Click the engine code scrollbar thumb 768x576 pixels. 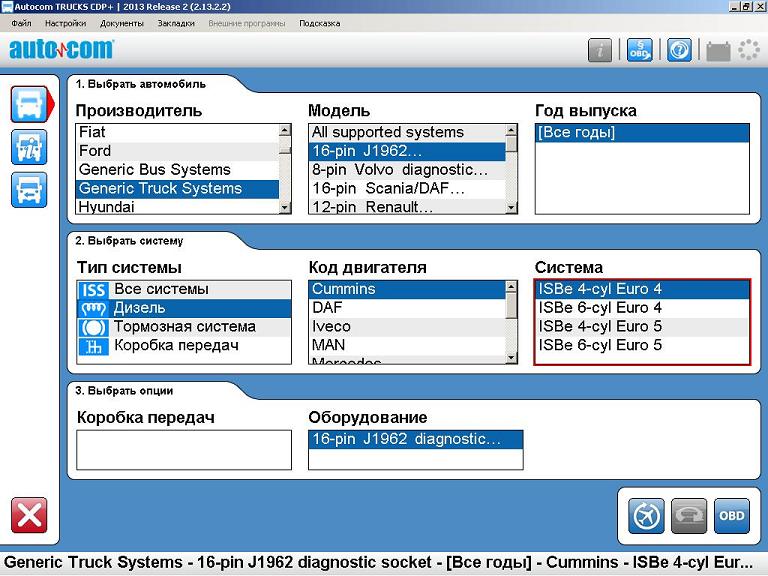click(511, 306)
